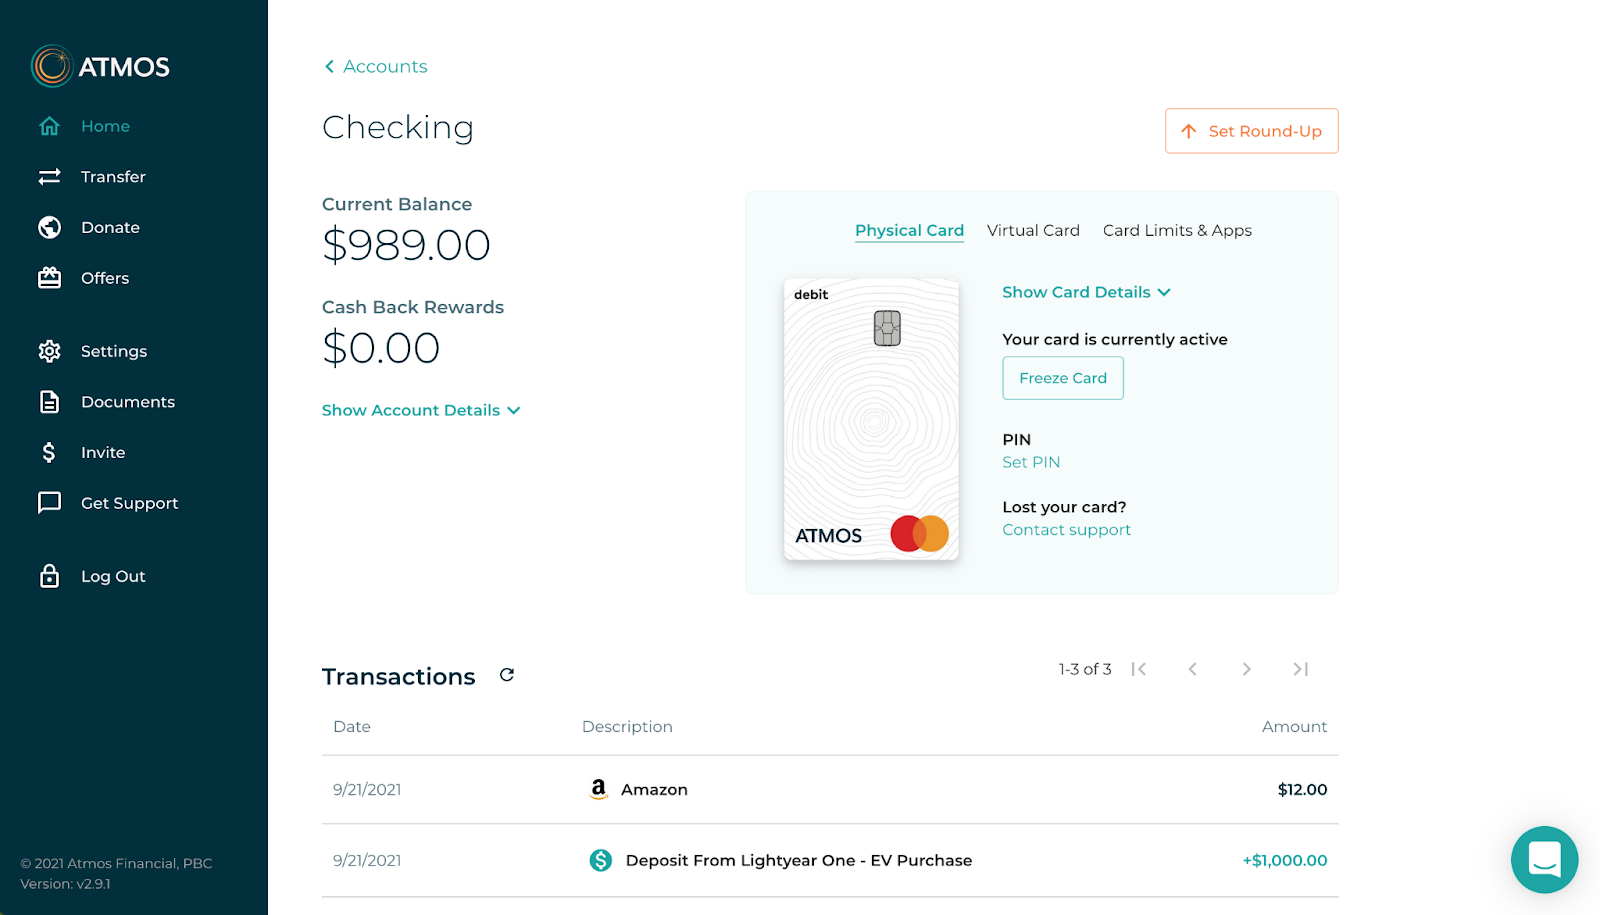This screenshot has width=1600, height=915.
Task: Open Donate via the globe icon
Action: click(x=49, y=227)
